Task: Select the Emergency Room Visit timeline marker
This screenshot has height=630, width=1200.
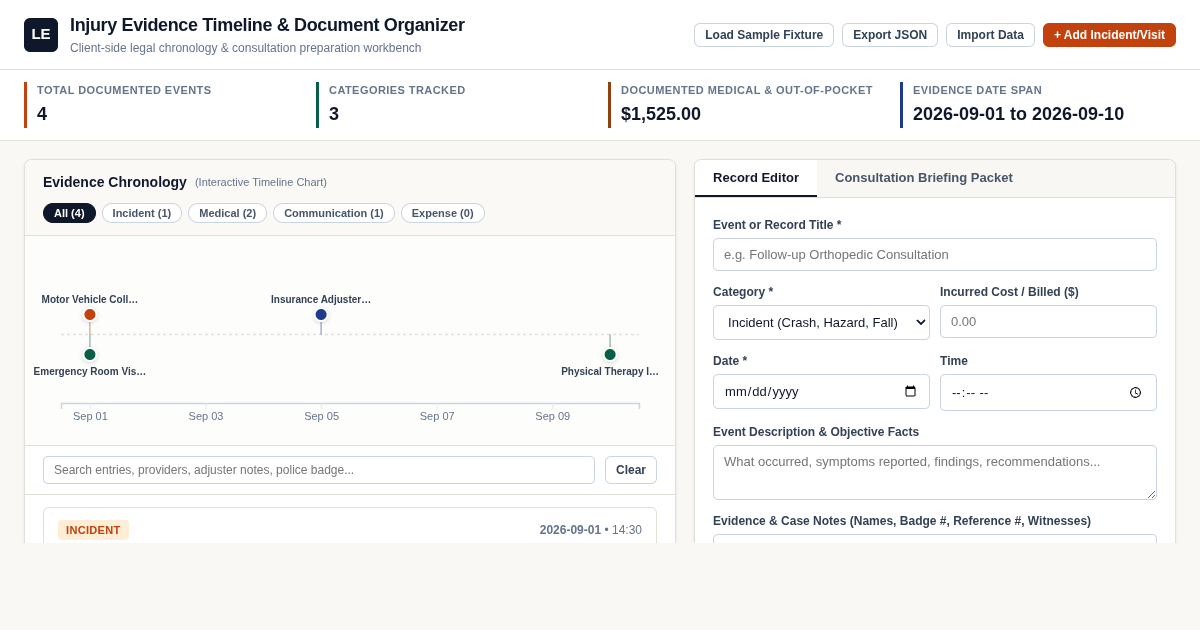Action: [90, 354]
